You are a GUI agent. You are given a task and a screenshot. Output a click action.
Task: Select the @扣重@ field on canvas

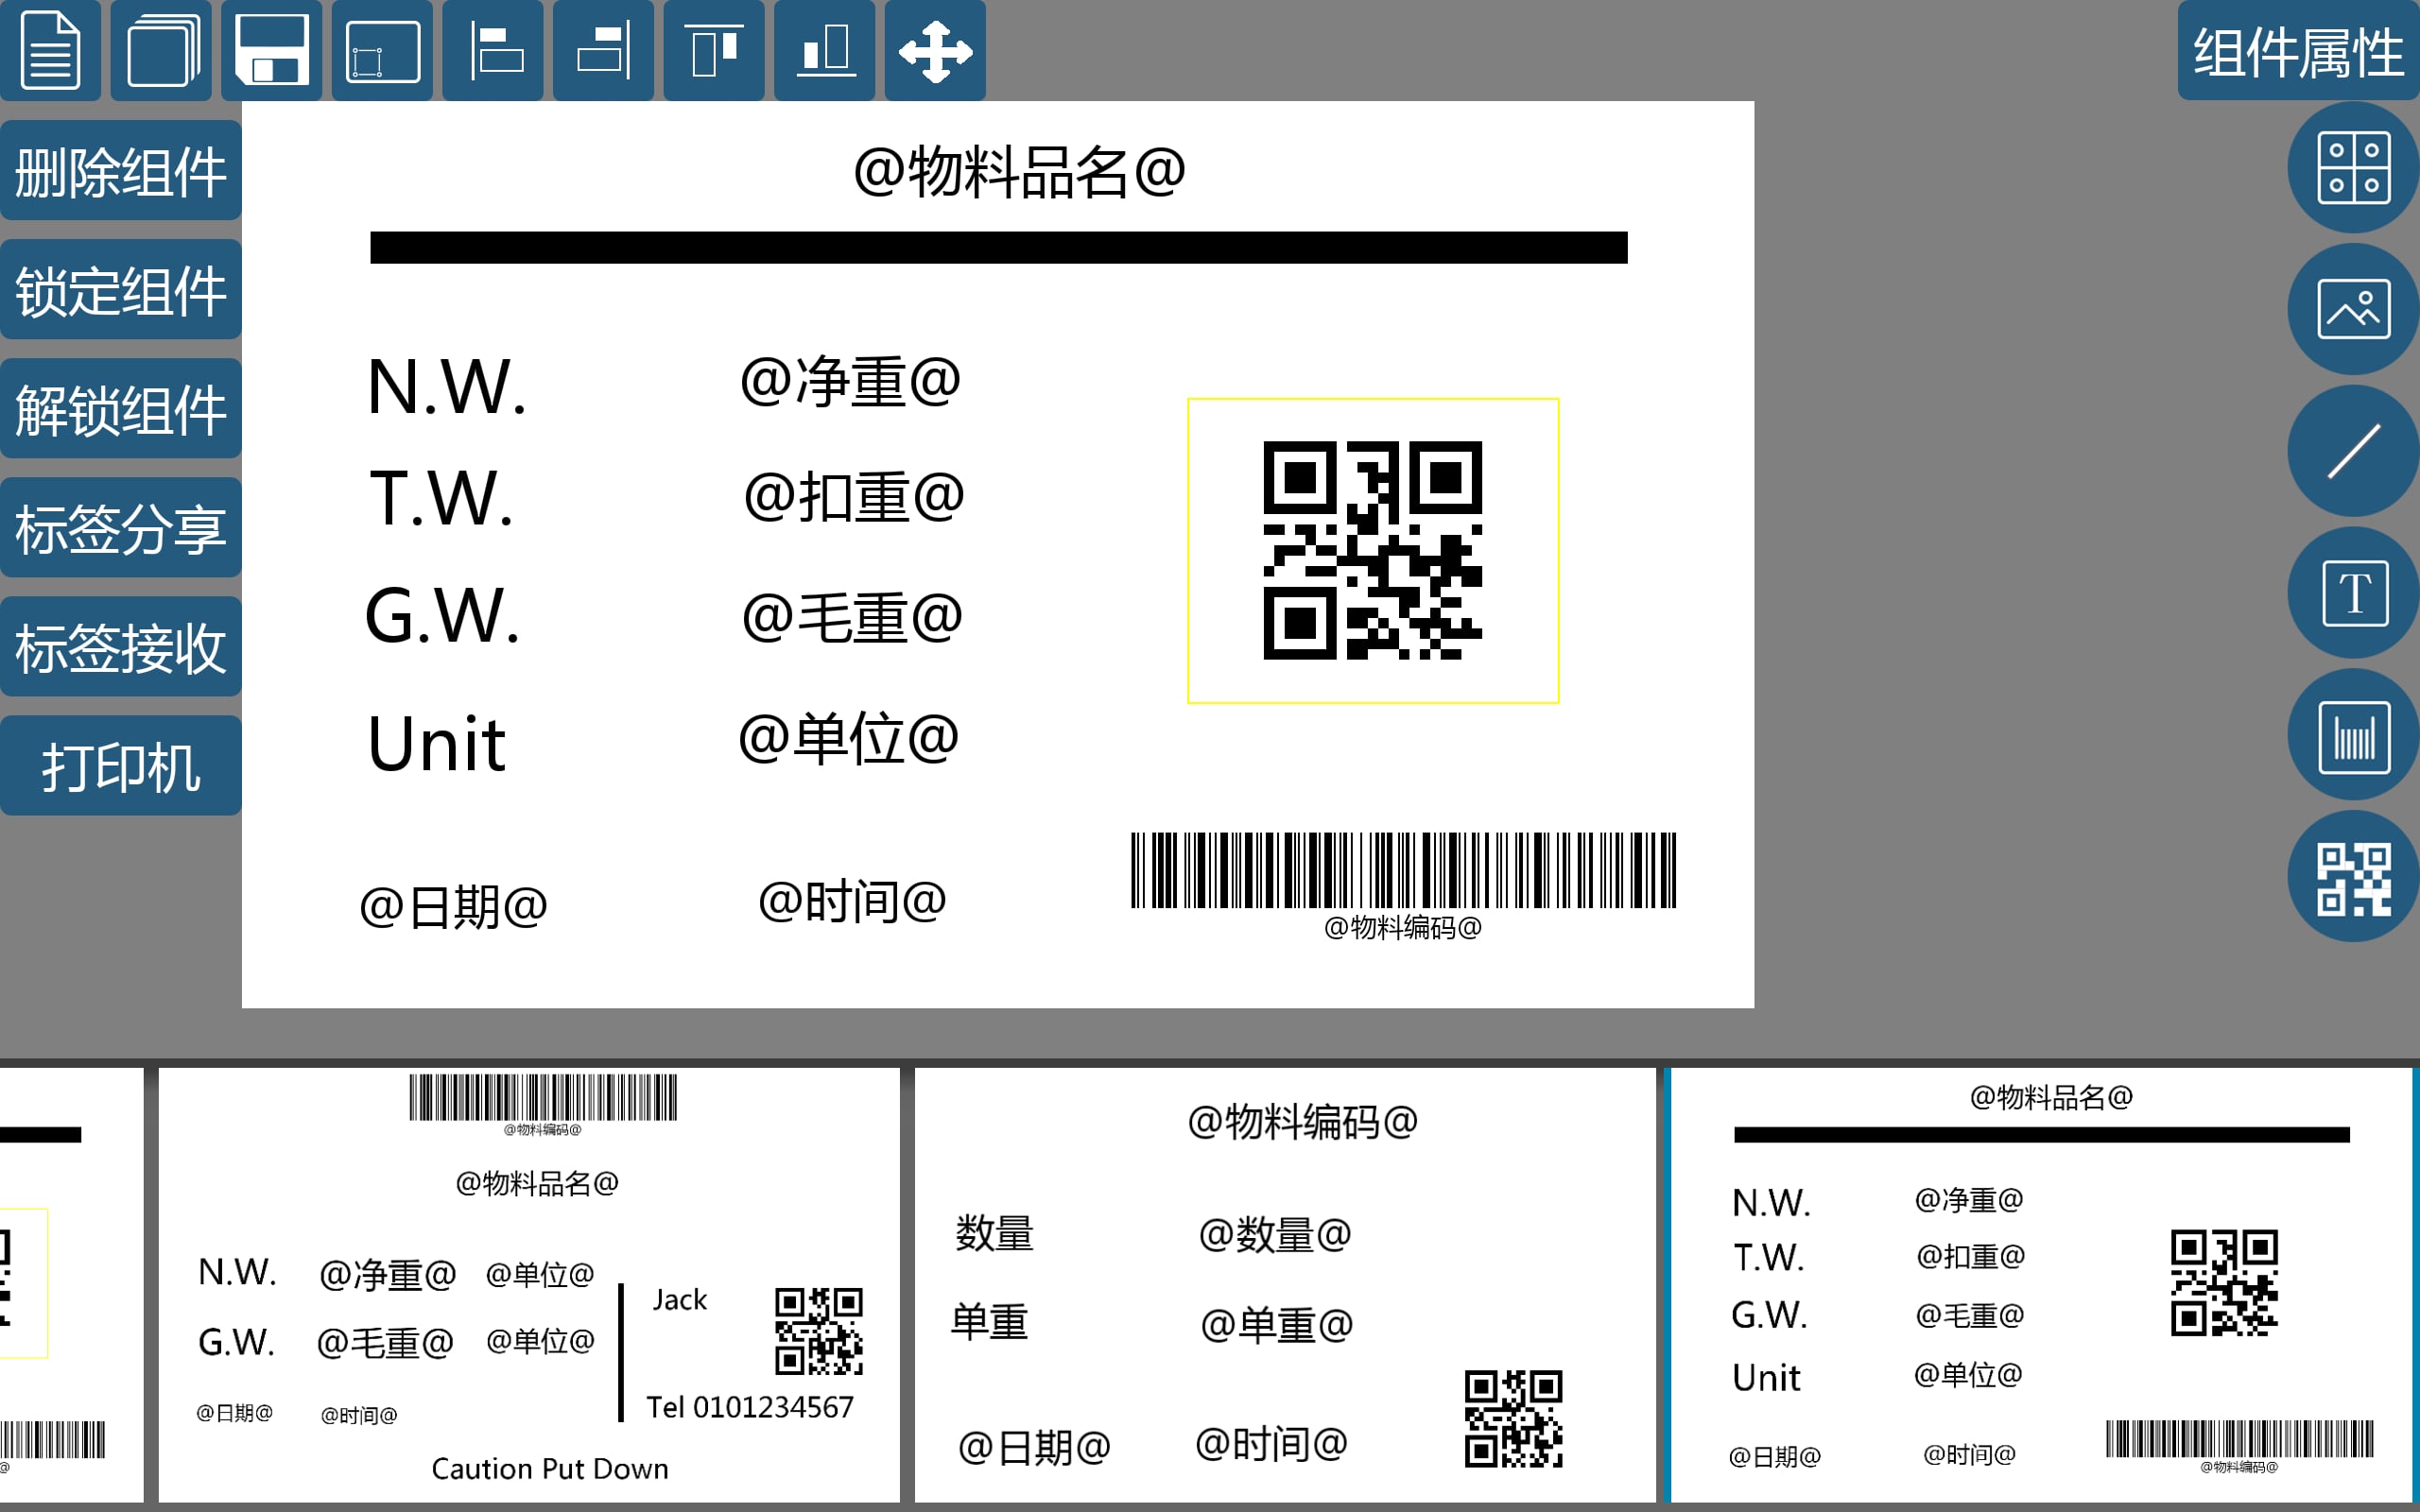click(x=853, y=497)
